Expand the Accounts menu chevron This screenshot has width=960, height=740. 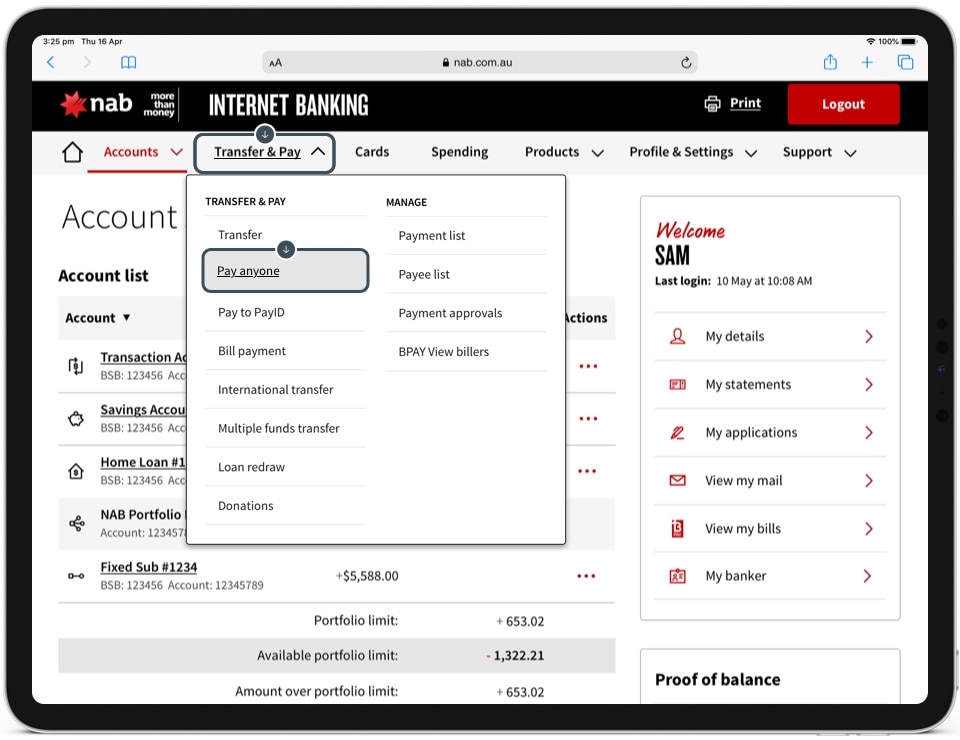pos(176,152)
